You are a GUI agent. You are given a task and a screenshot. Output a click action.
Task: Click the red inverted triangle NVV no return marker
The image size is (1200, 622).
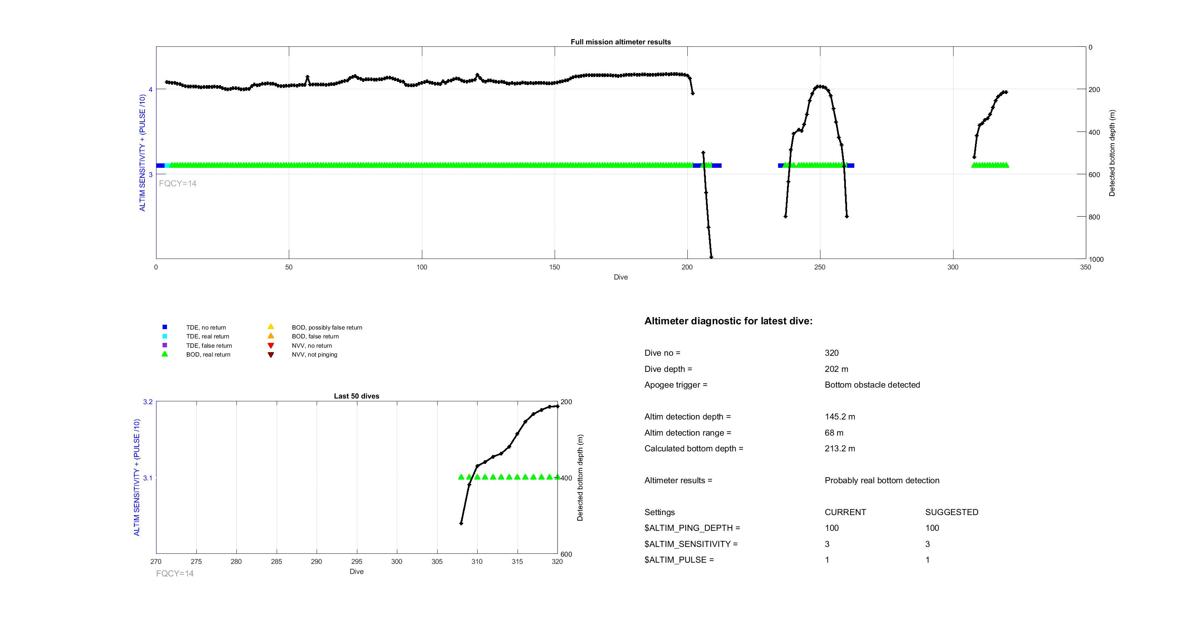click(270, 345)
